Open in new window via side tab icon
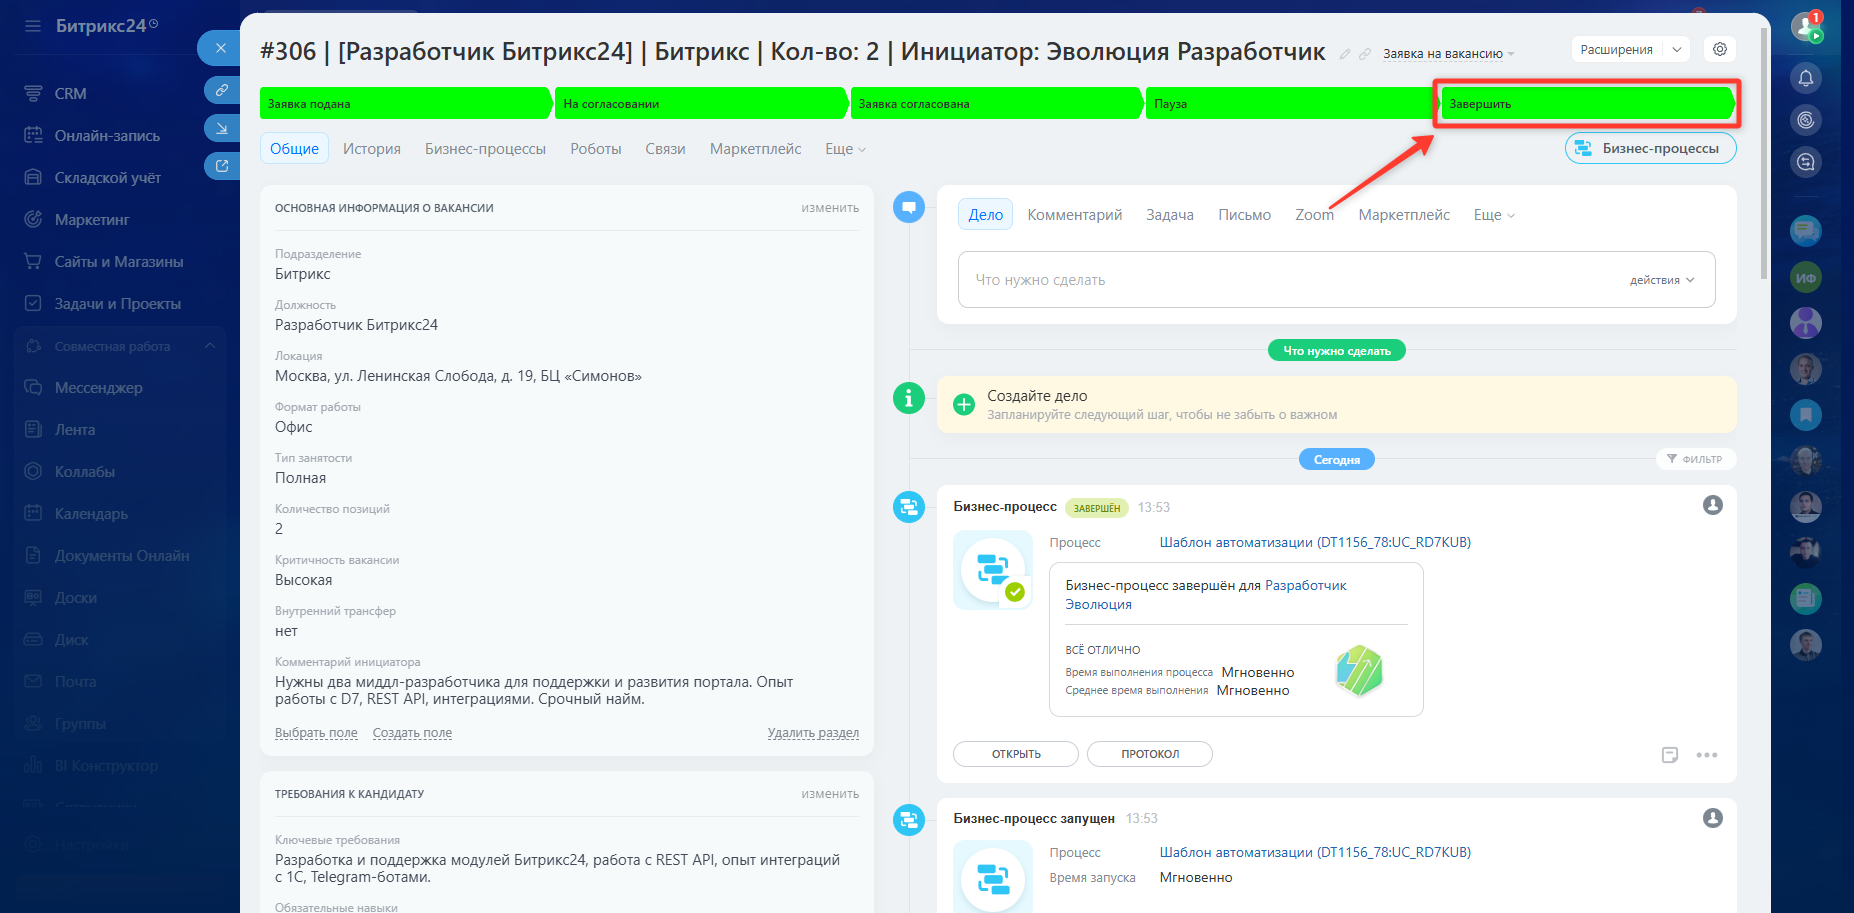This screenshot has height=913, width=1854. coord(222,166)
